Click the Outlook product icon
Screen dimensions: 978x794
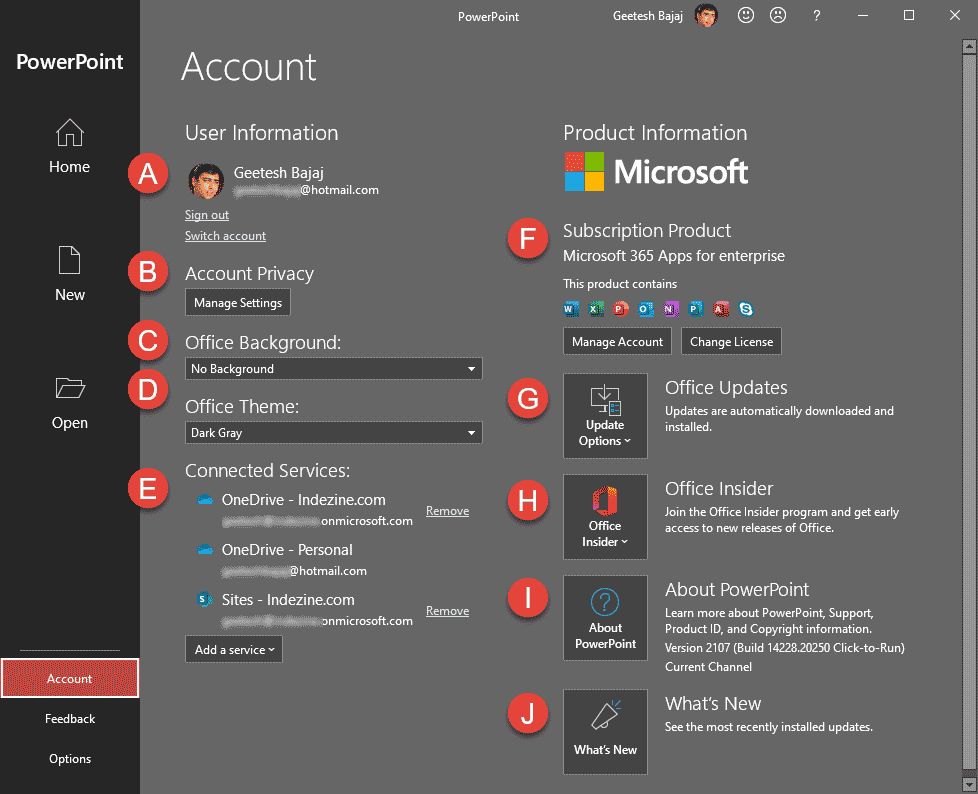(x=646, y=309)
